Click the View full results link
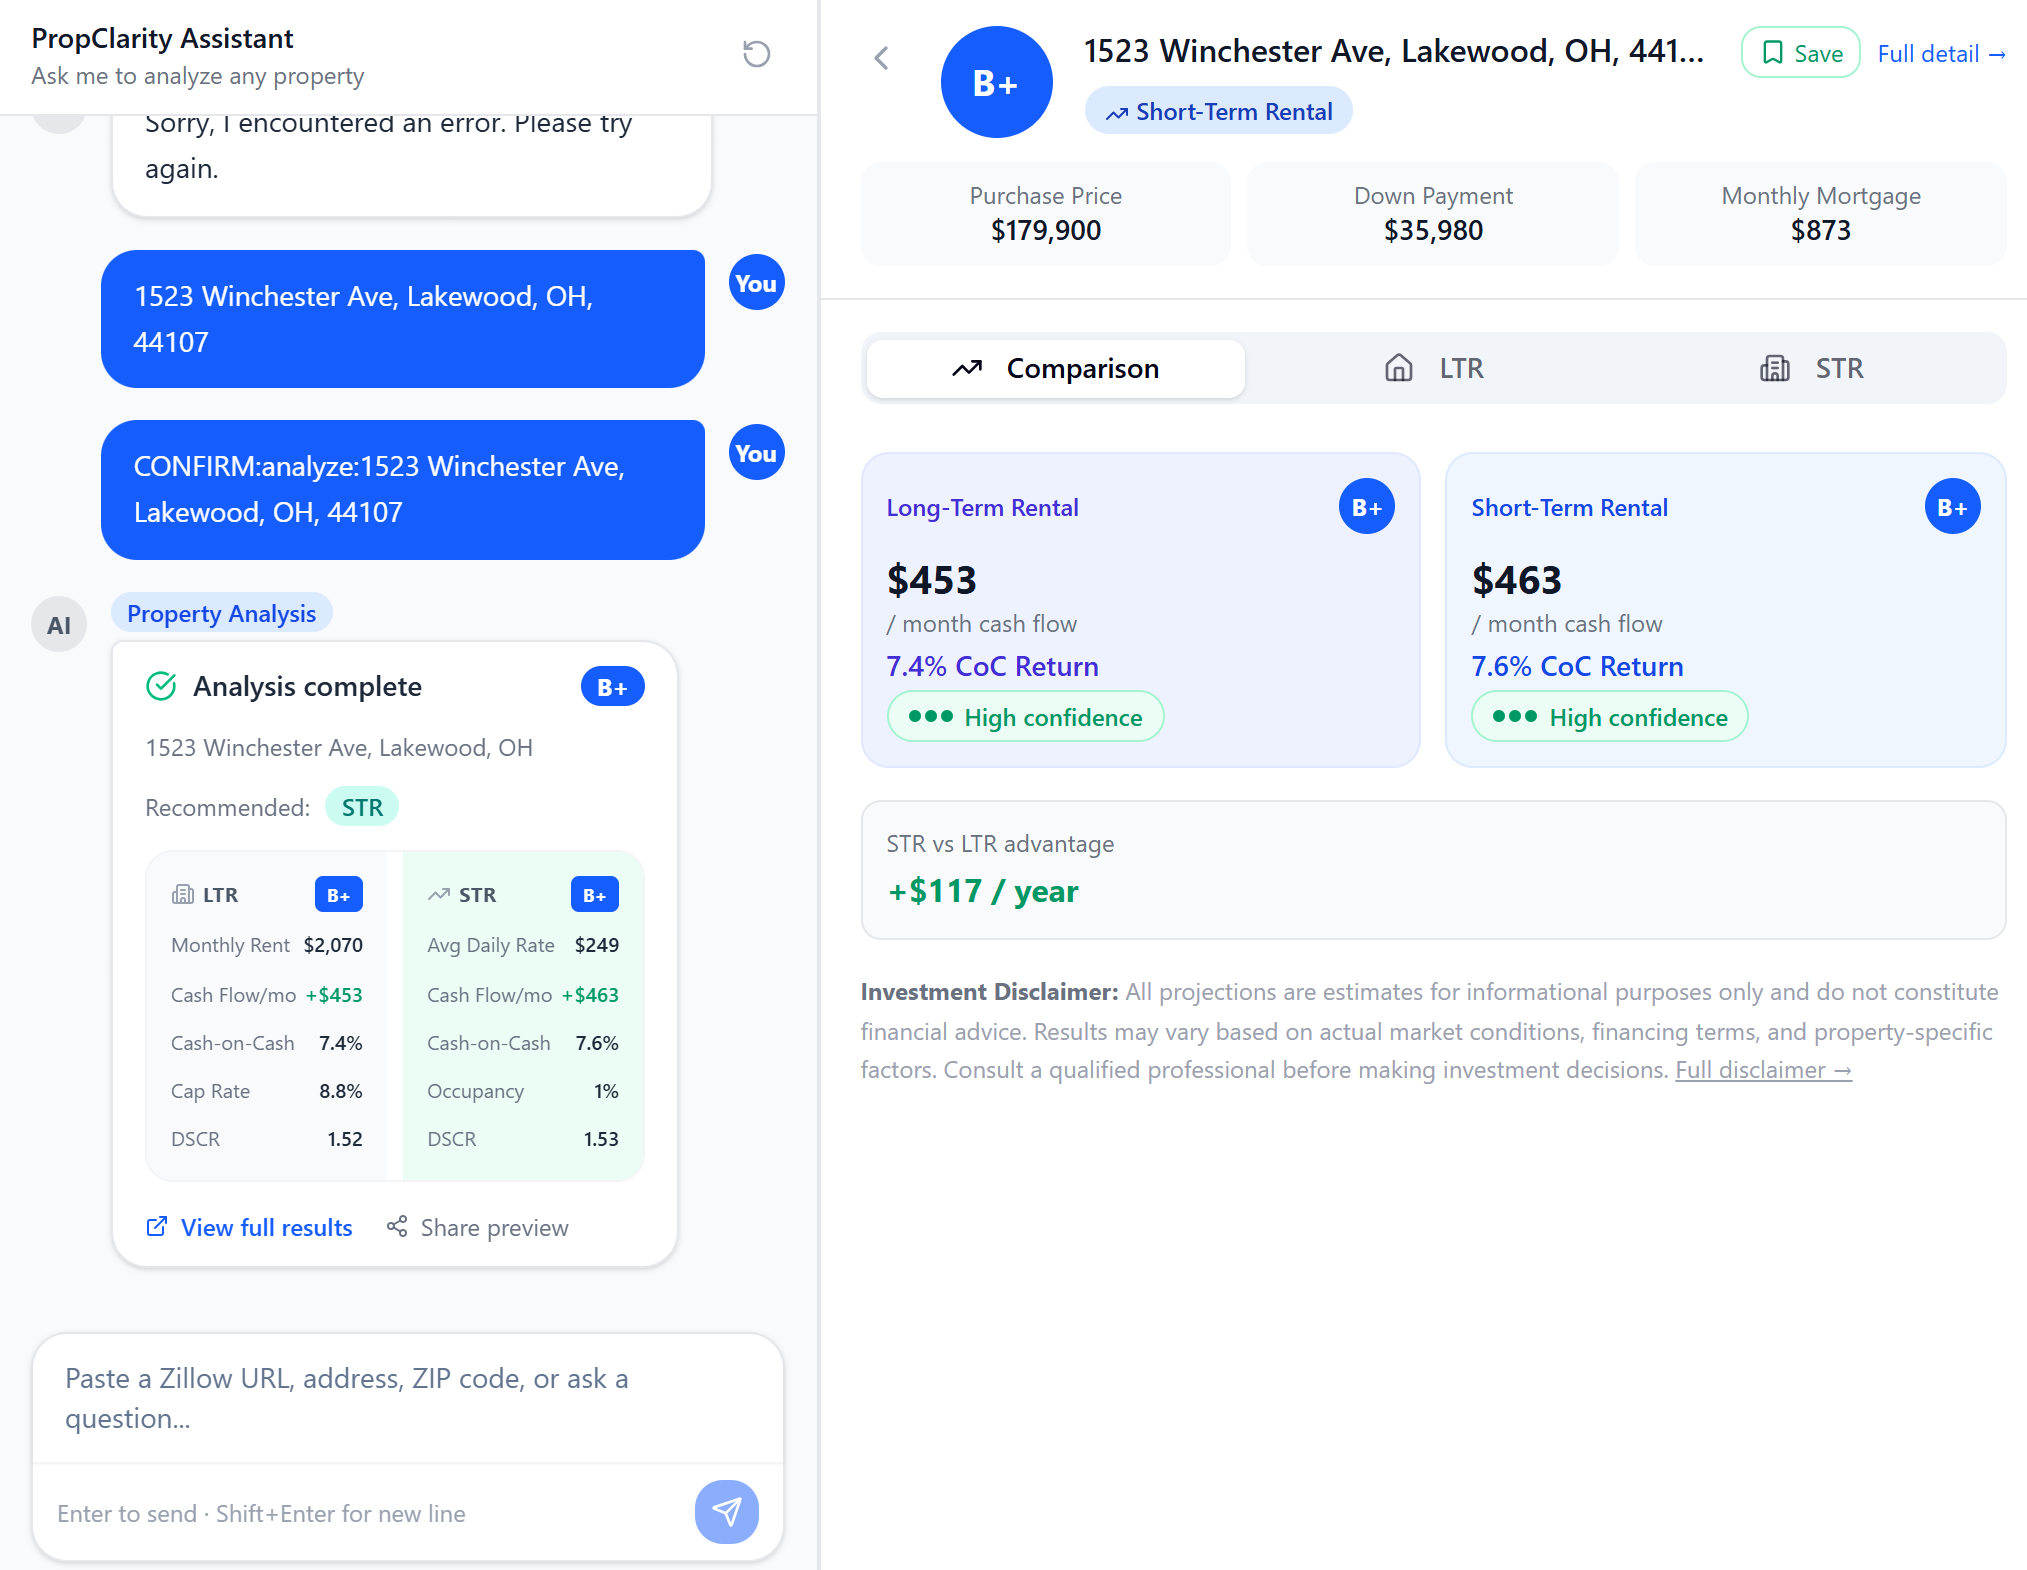2027x1570 pixels. tap(266, 1227)
